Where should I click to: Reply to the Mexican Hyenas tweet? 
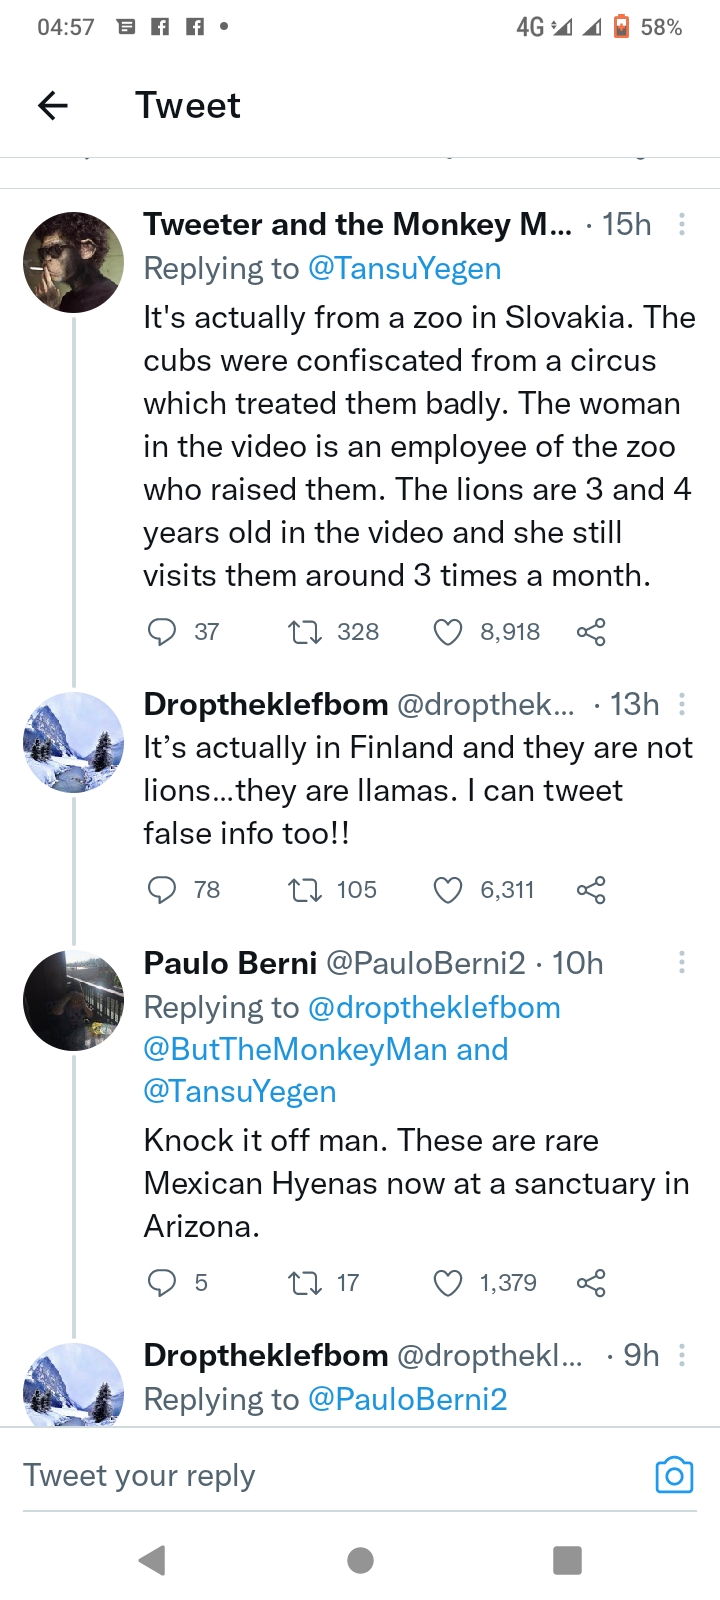point(162,1283)
